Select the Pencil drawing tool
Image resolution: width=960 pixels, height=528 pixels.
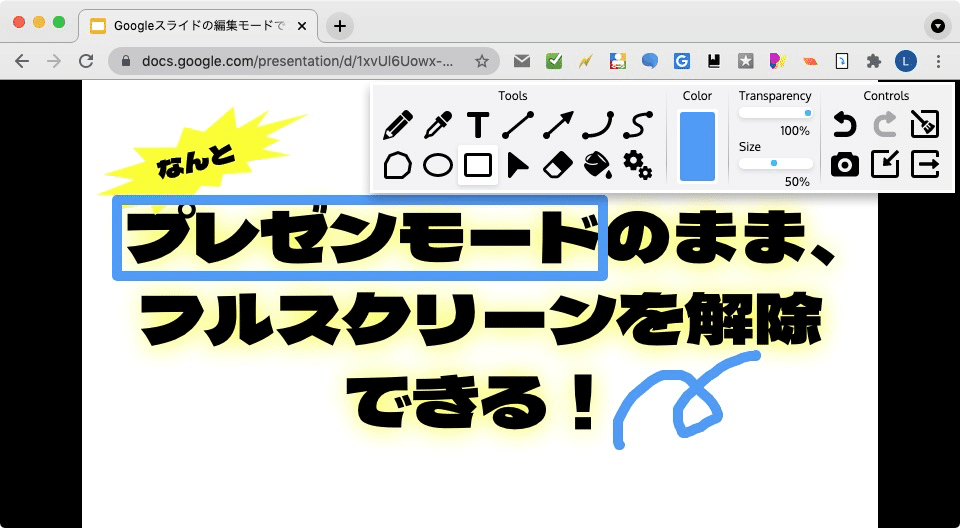(398, 126)
